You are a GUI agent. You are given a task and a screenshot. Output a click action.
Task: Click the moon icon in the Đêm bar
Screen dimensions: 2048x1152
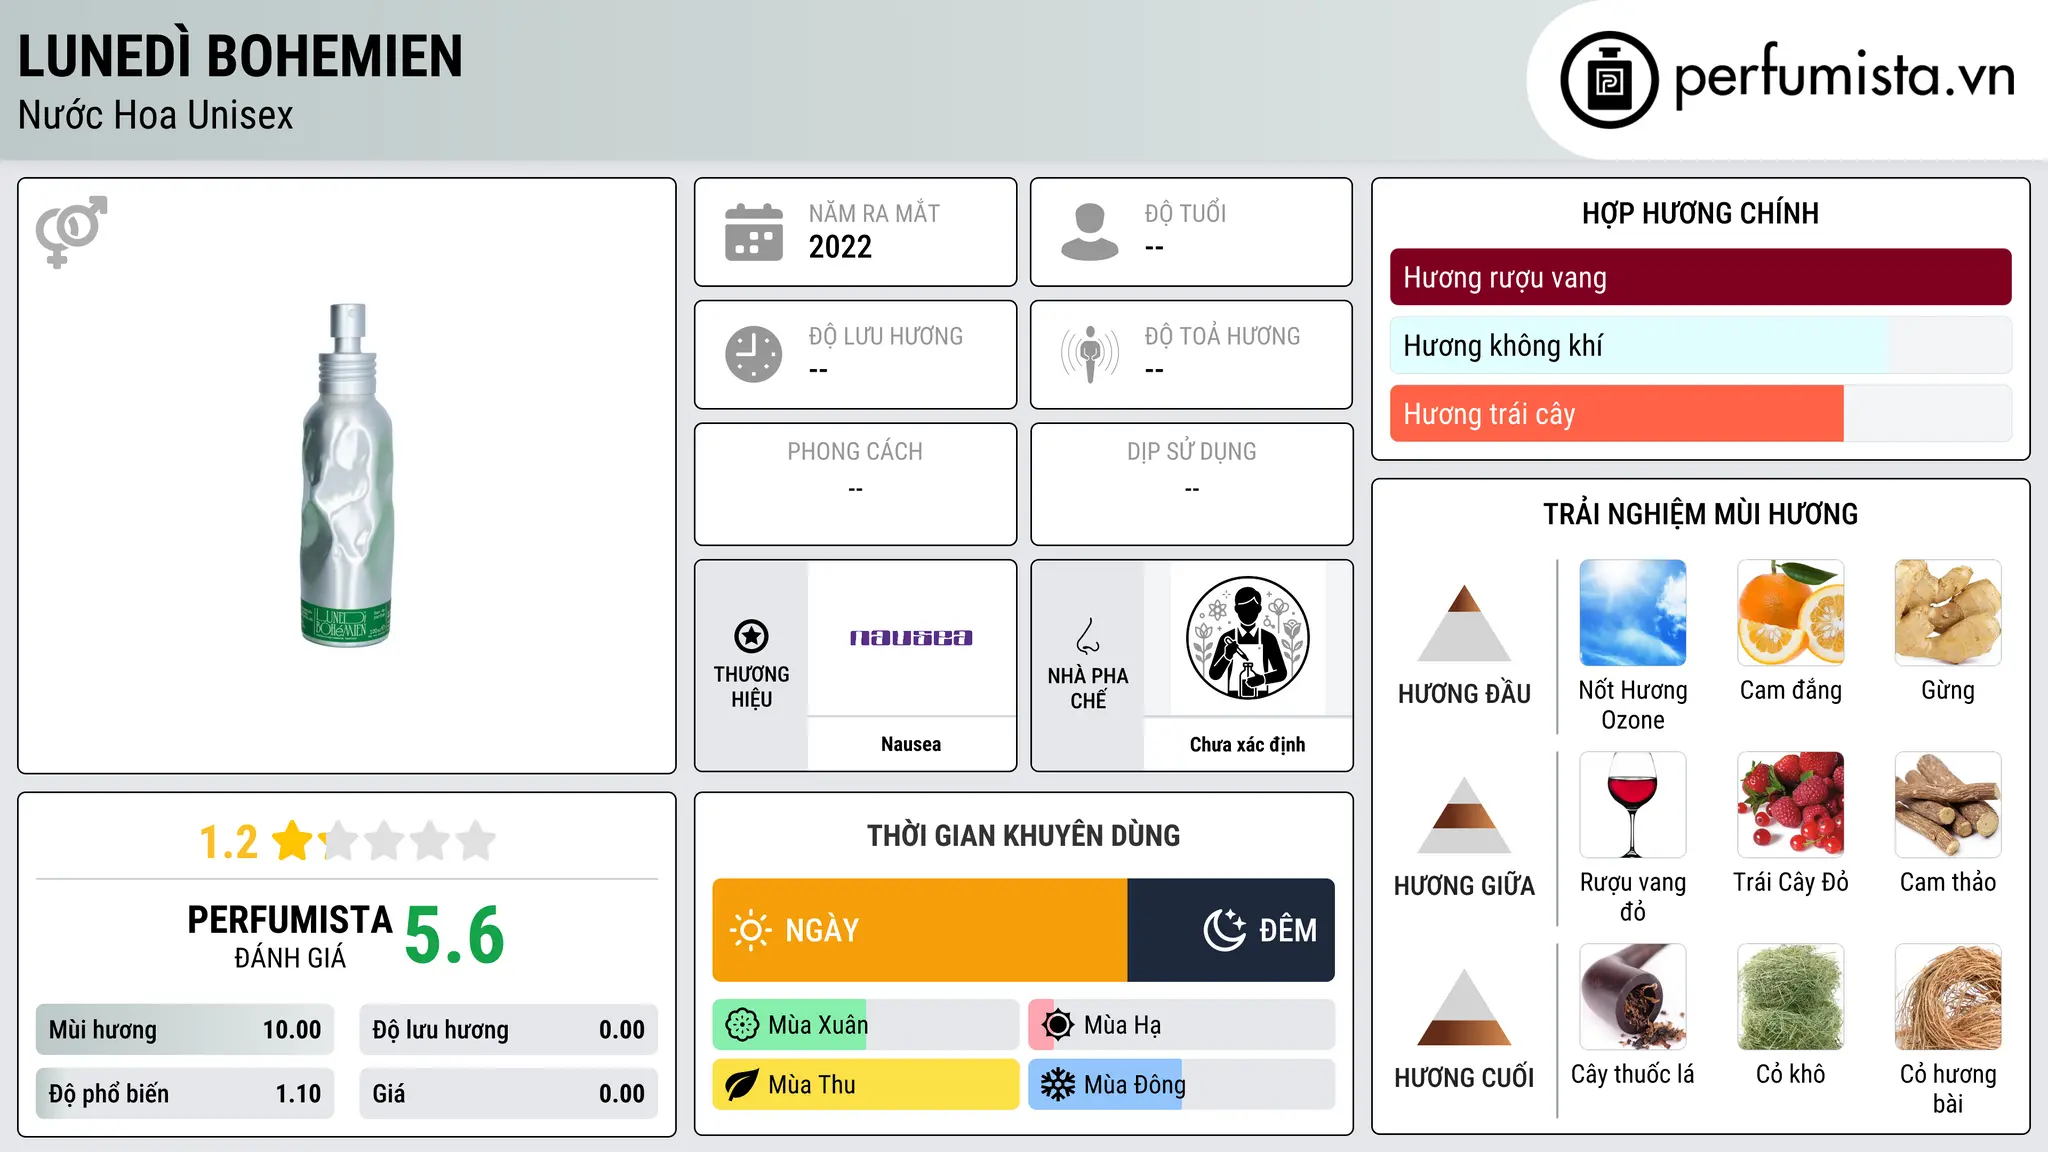(x=1224, y=930)
